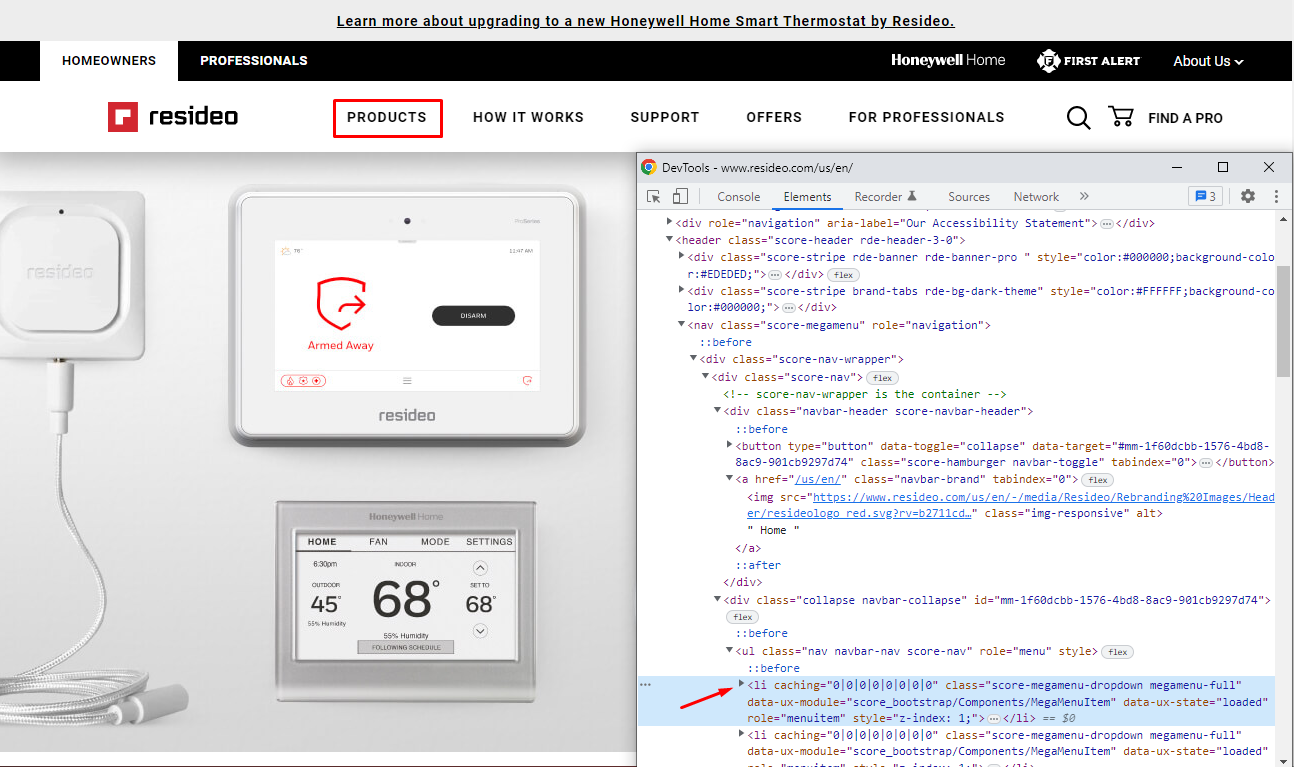This screenshot has height=767, width=1294.
Task: Open the resideologo_red.svg image URL
Action: (x=1012, y=505)
